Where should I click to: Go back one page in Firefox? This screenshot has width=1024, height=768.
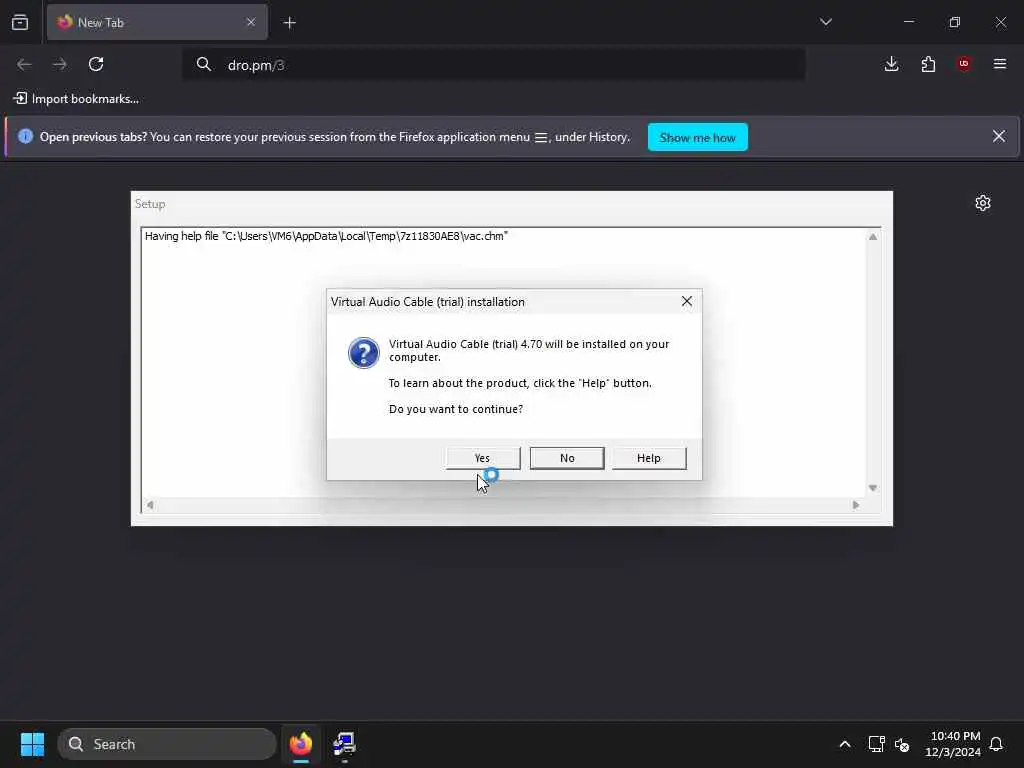(x=24, y=64)
